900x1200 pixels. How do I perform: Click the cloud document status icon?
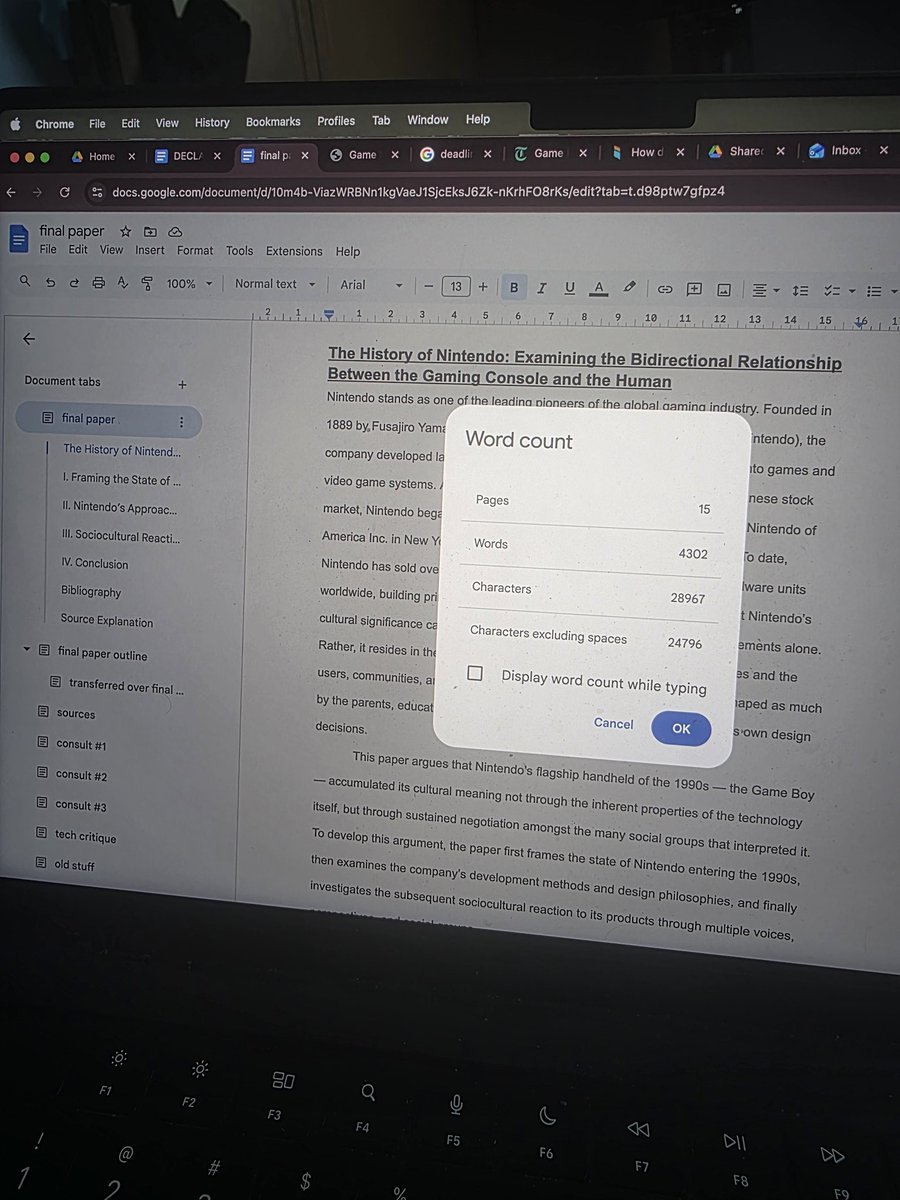click(x=175, y=231)
